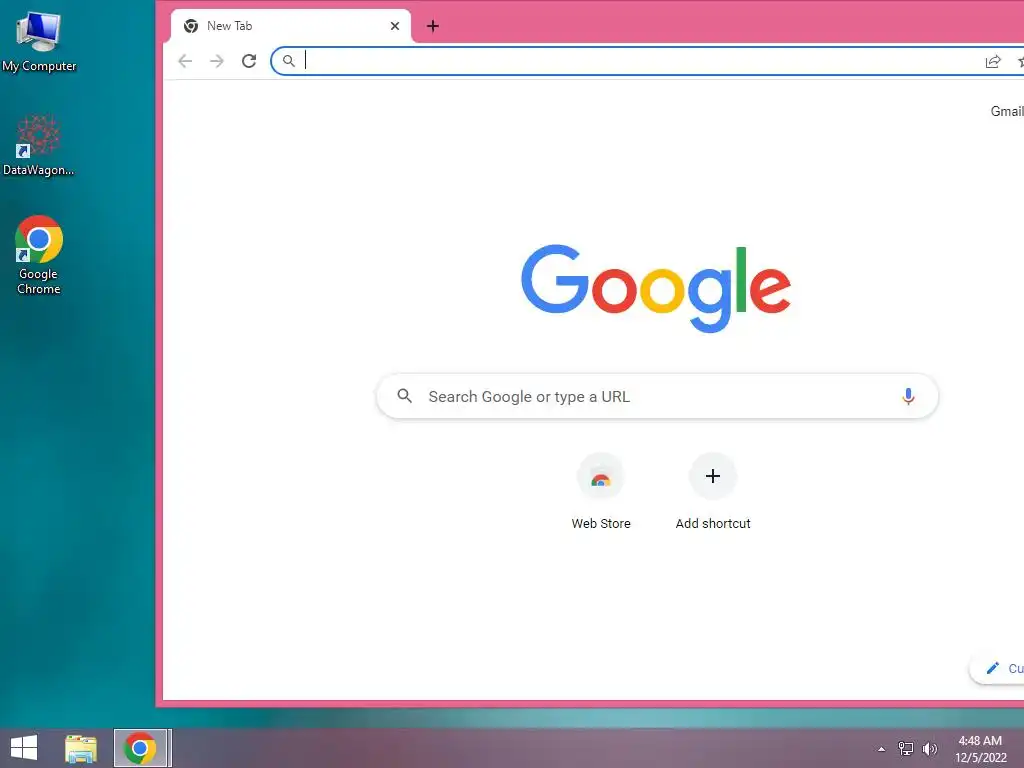The height and width of the screenshot is (768, 1024).
Task: Click the Customize Chrome pencil button
Action: point(997,668)
